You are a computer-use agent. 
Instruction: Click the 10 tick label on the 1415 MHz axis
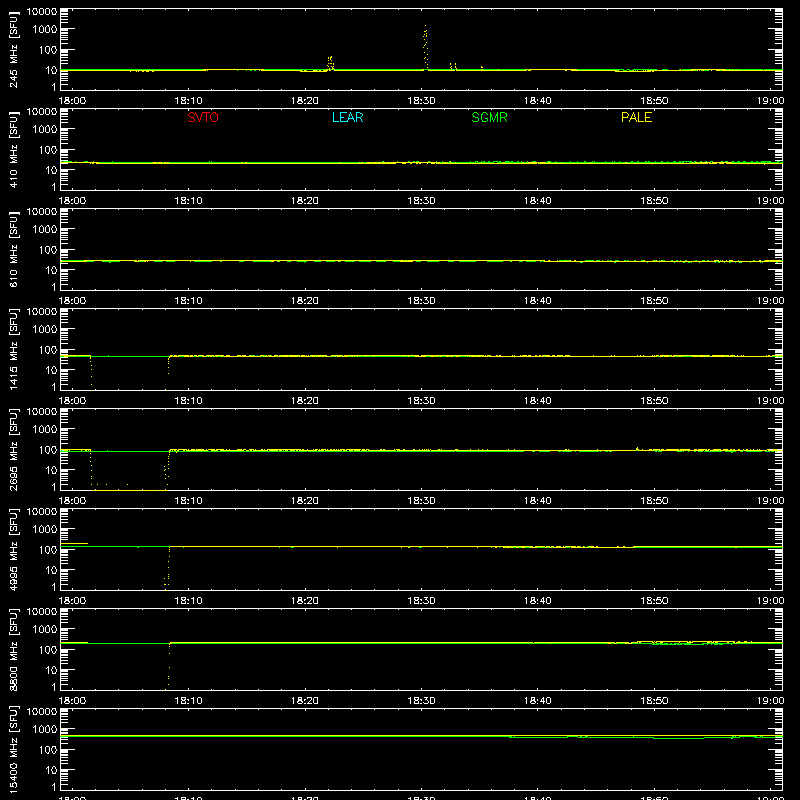(x=51, y=370)
